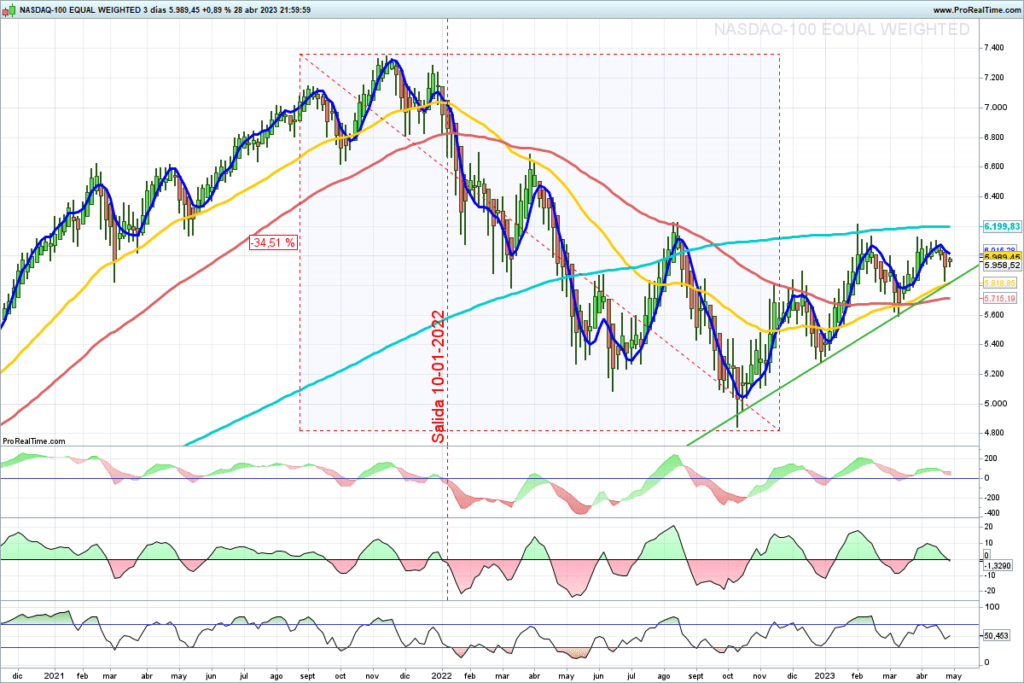Click the 50,453 oscillator value tag
The width and height of the screenshot is (1024, 683).
pyautogui.click(x=996, y=635)
